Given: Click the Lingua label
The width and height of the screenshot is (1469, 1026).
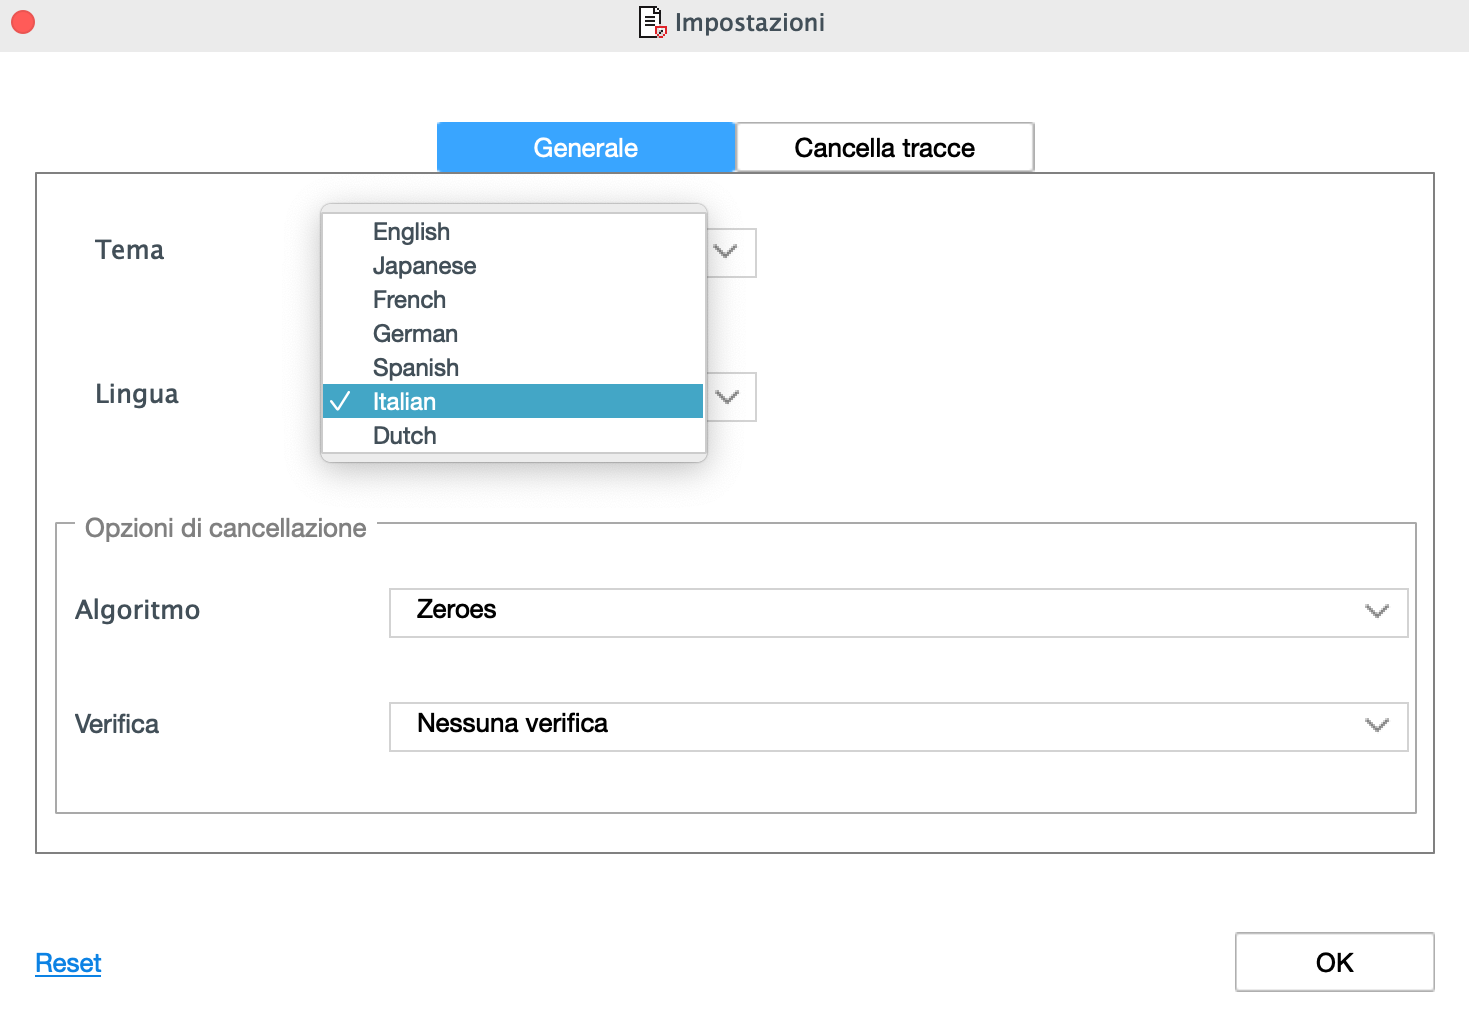Looking at the screenshot, I should (137, 394).
